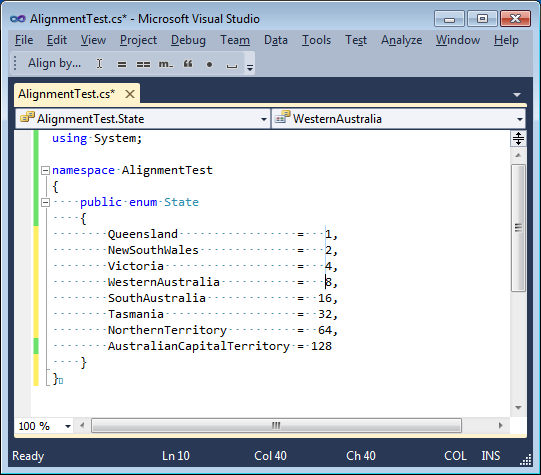The height and width of the screenshot is (475, 541).
Task: Close the AlignmentTest.cs tab
Action: click(x=130, y=94)
